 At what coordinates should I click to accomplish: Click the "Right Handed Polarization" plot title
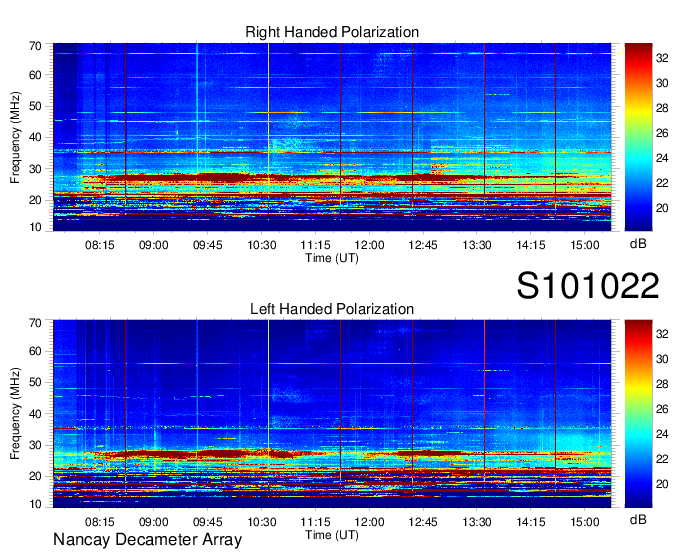click(332, 32)
